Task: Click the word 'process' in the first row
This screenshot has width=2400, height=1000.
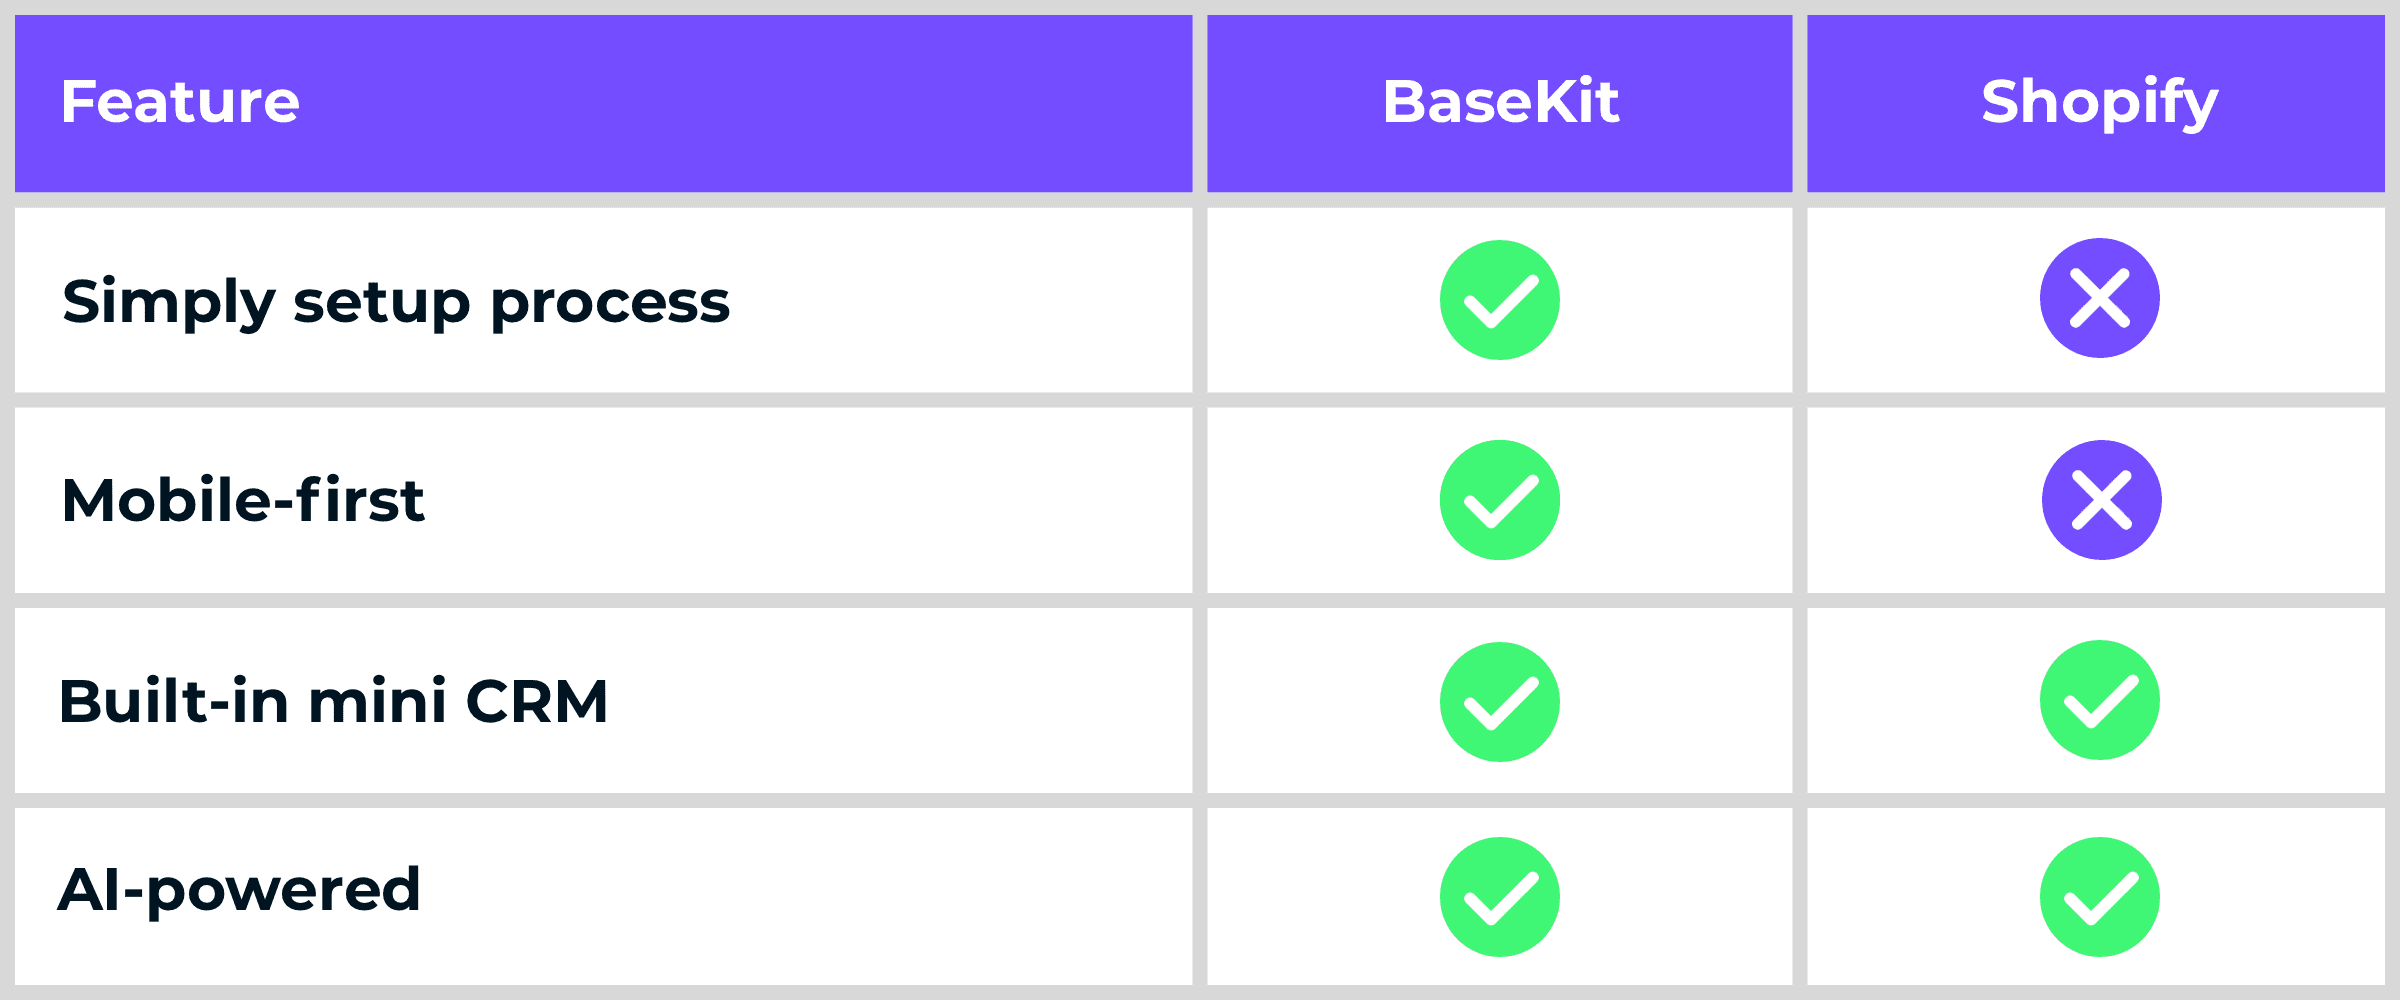Action: 610,304
